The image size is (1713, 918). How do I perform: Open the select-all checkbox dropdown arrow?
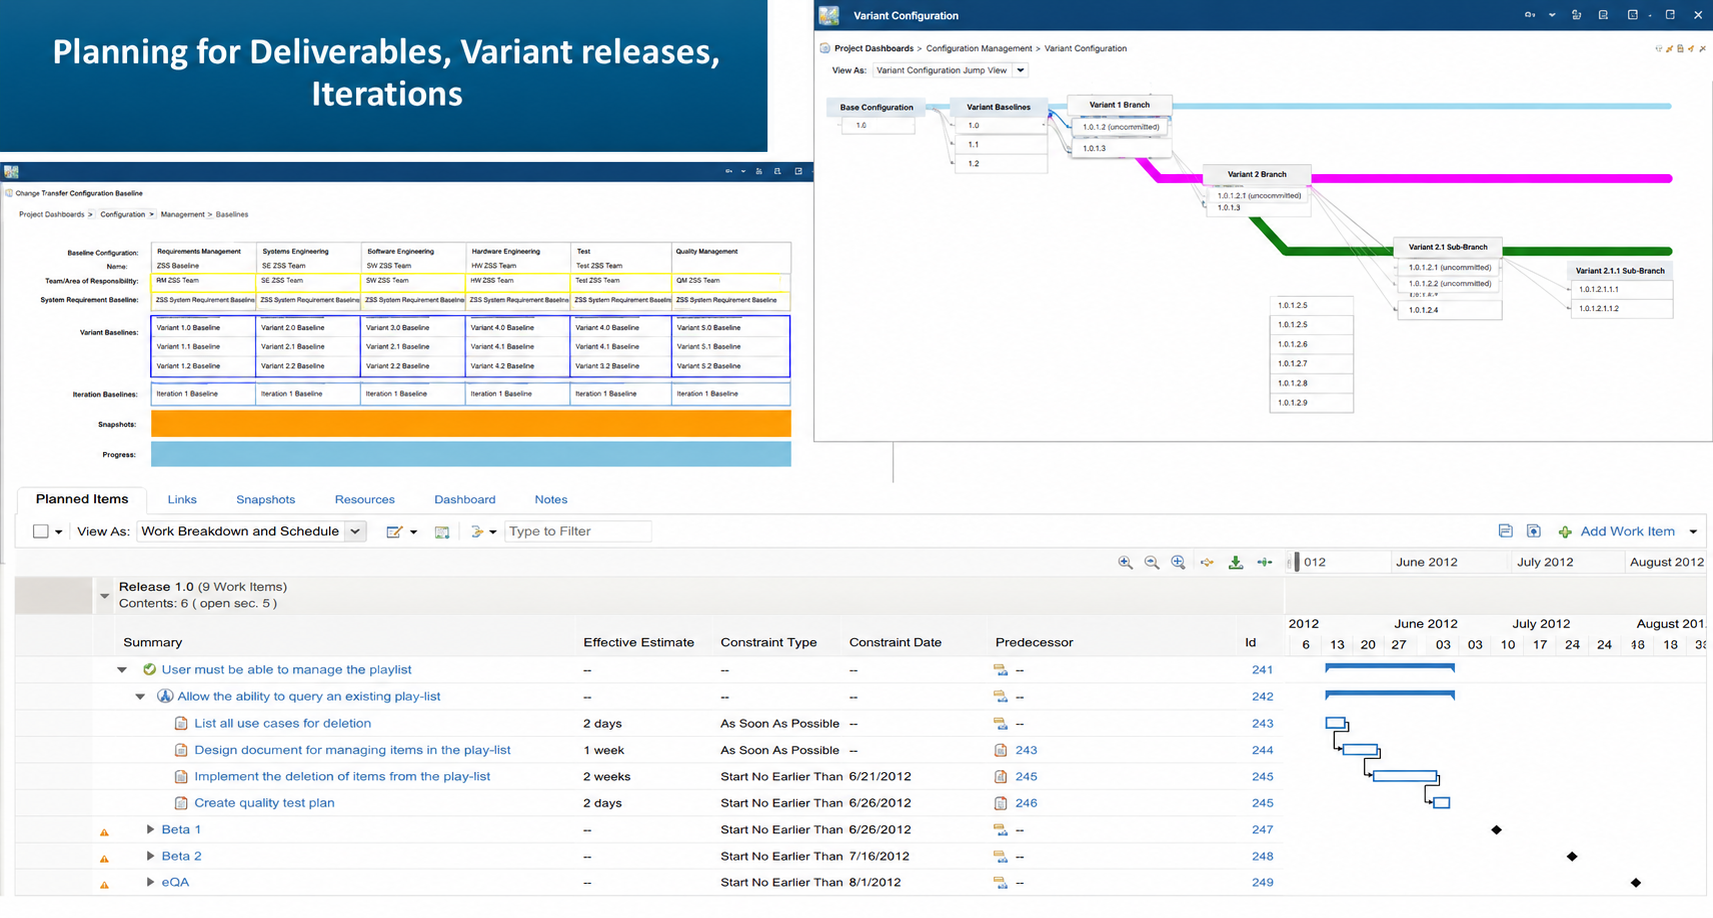coord(59,532)
